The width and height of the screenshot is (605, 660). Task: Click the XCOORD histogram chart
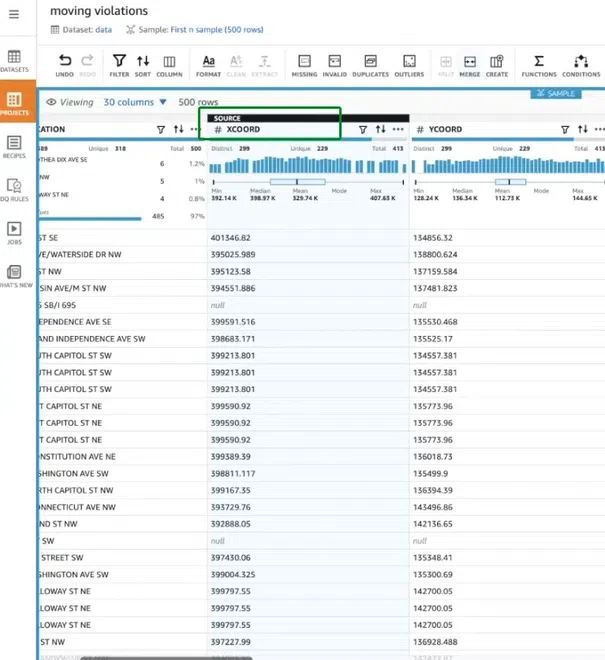pyautogui.click(x=308, y=165)
